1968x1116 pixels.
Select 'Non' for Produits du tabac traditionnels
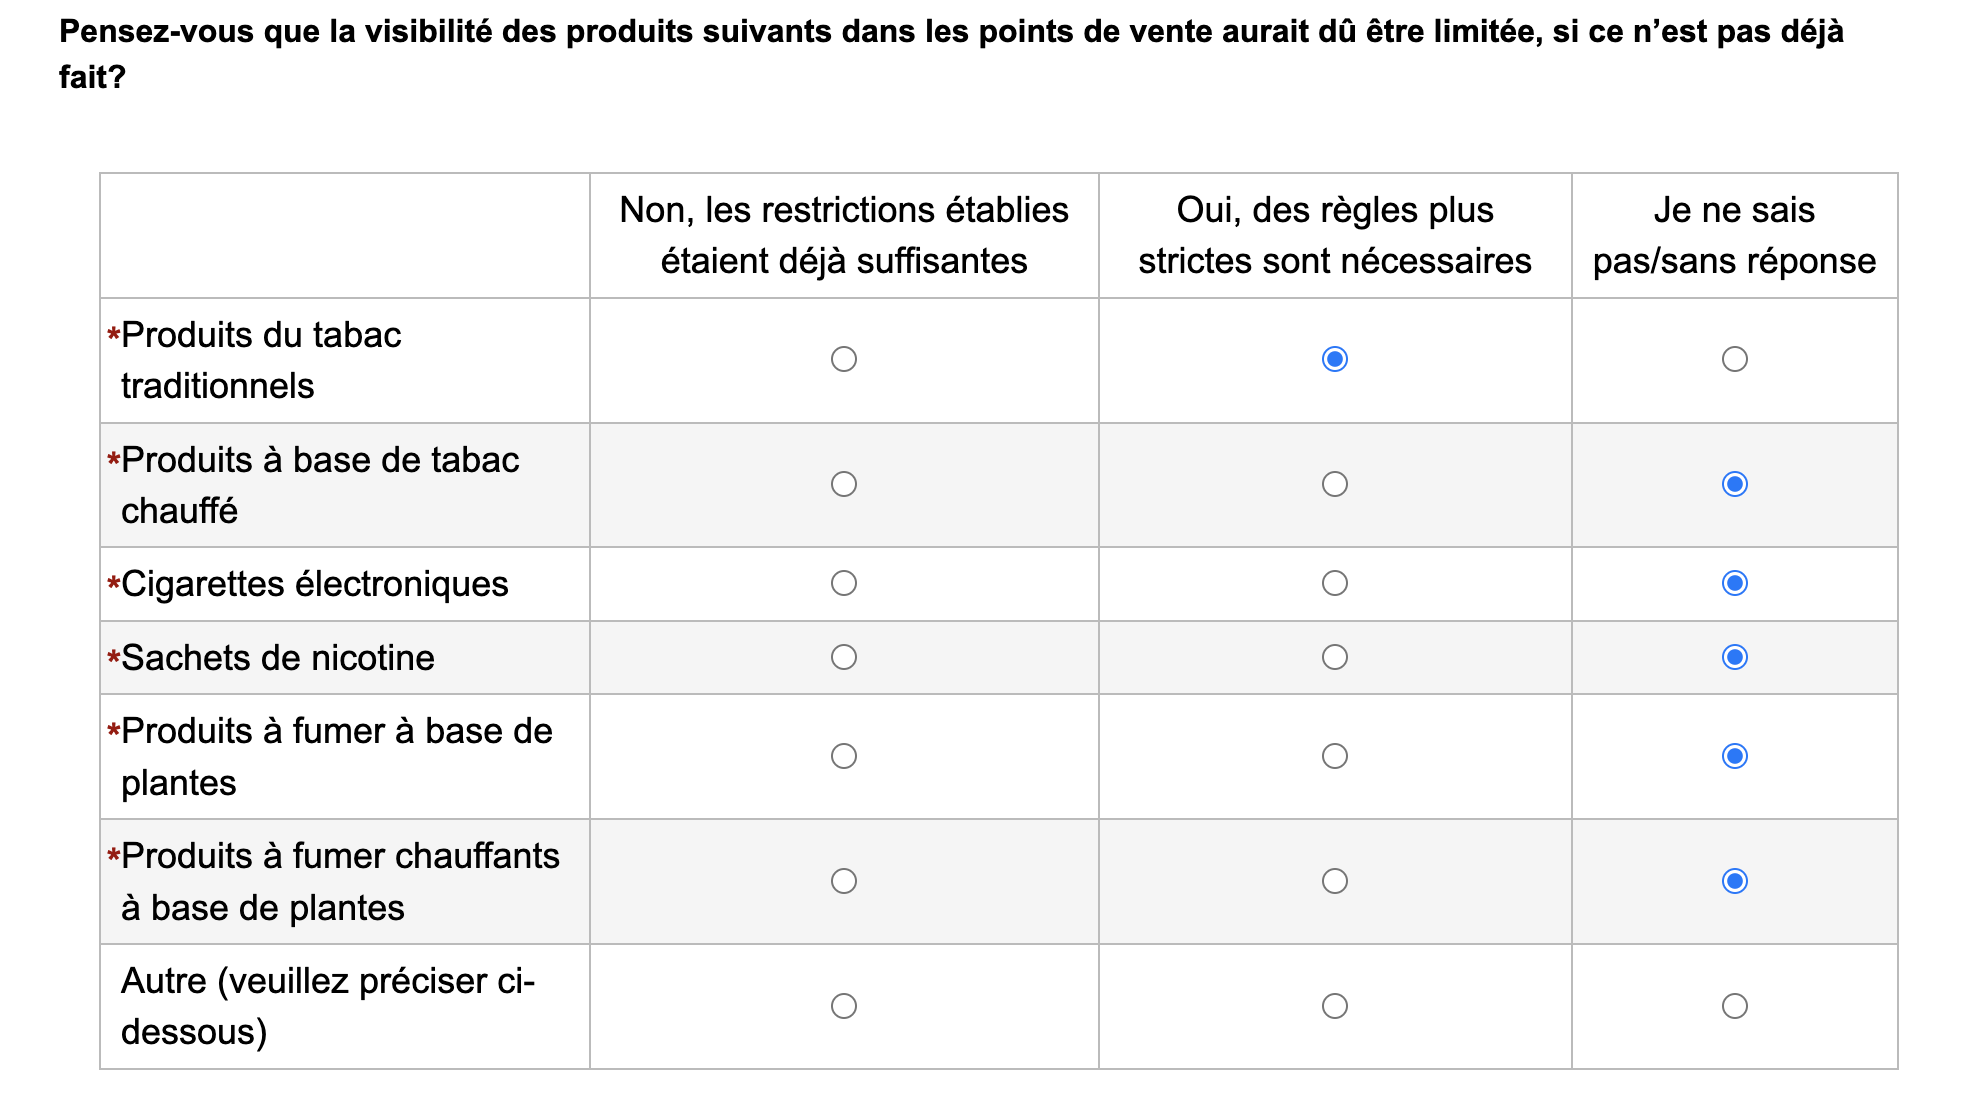(x=844, y=359)
